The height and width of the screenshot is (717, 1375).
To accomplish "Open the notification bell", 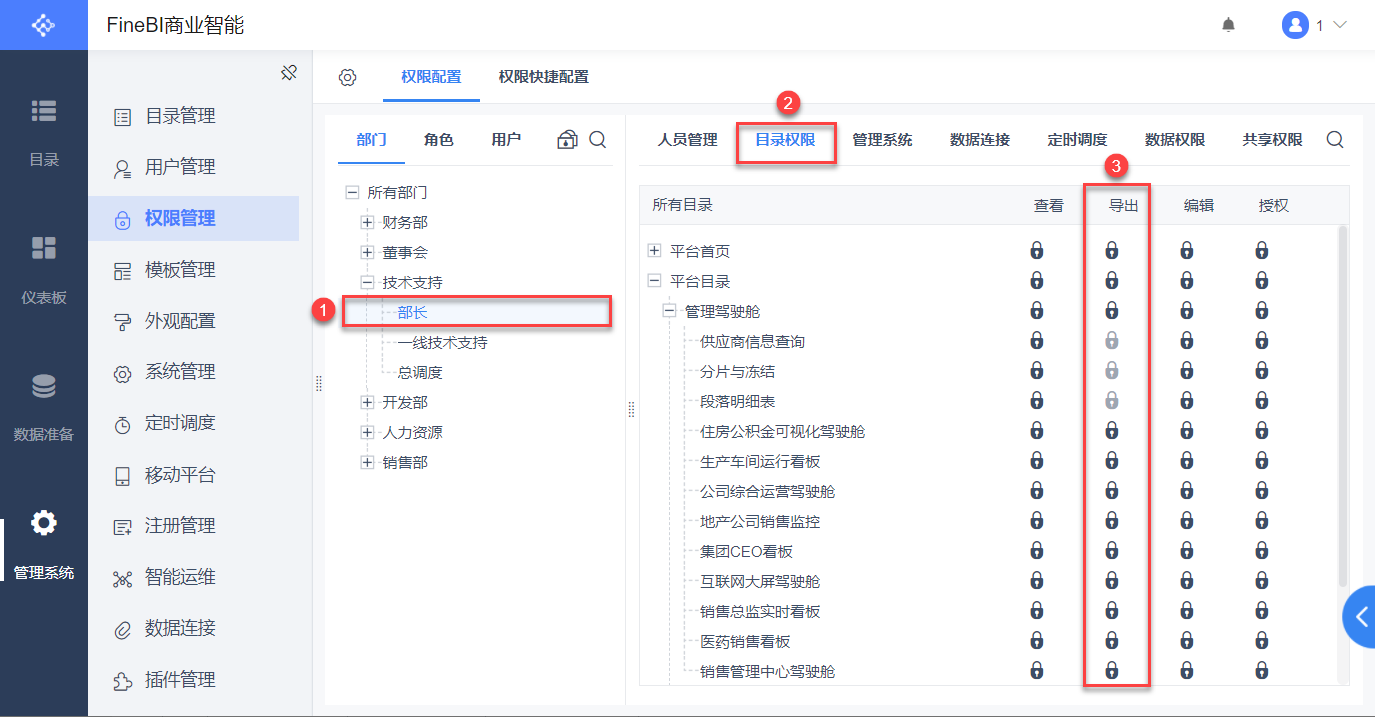I will point(1229,25).
